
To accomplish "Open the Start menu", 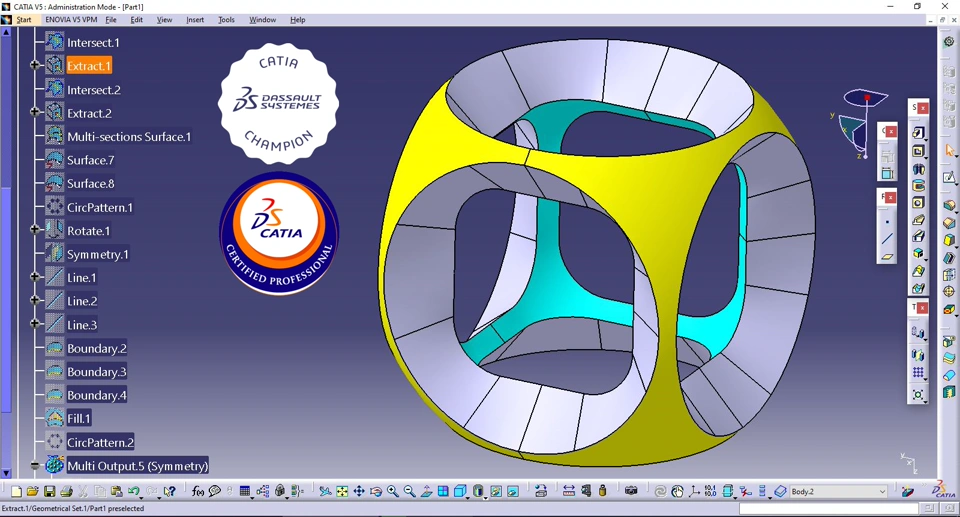I will pos(24,20).
